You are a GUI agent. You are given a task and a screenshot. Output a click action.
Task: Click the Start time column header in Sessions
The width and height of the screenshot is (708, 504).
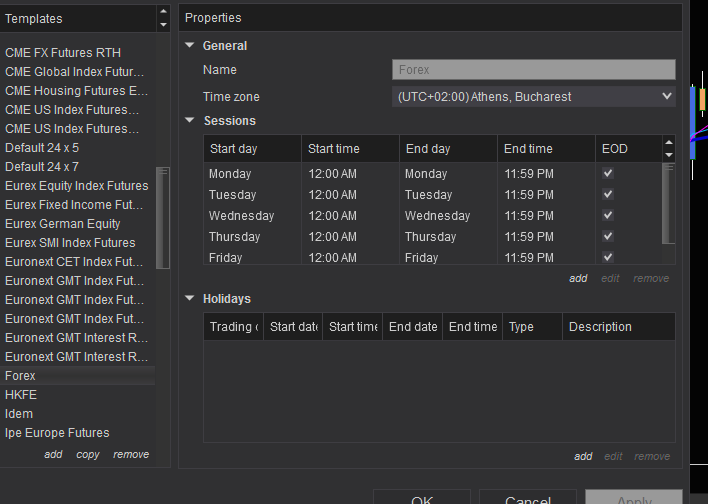pyautogui.click(x=350, y=149)
